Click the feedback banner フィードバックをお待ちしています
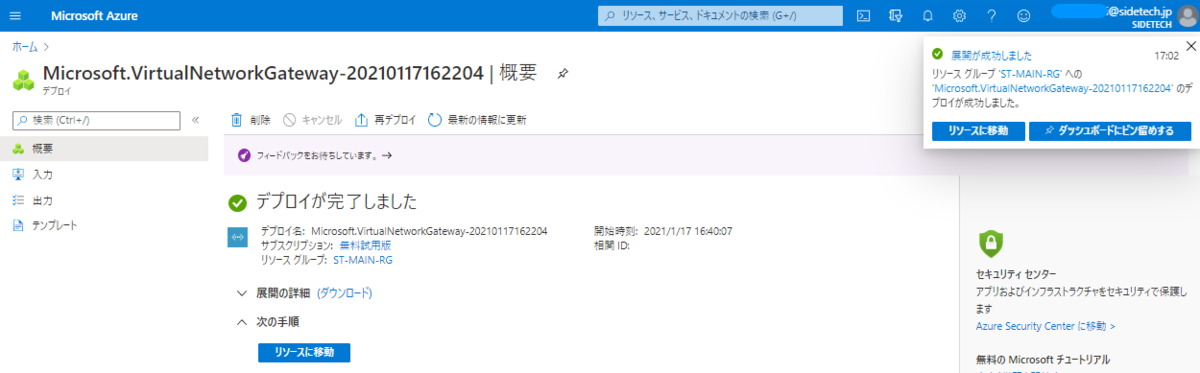1200x373 pixels. [315, 155]
